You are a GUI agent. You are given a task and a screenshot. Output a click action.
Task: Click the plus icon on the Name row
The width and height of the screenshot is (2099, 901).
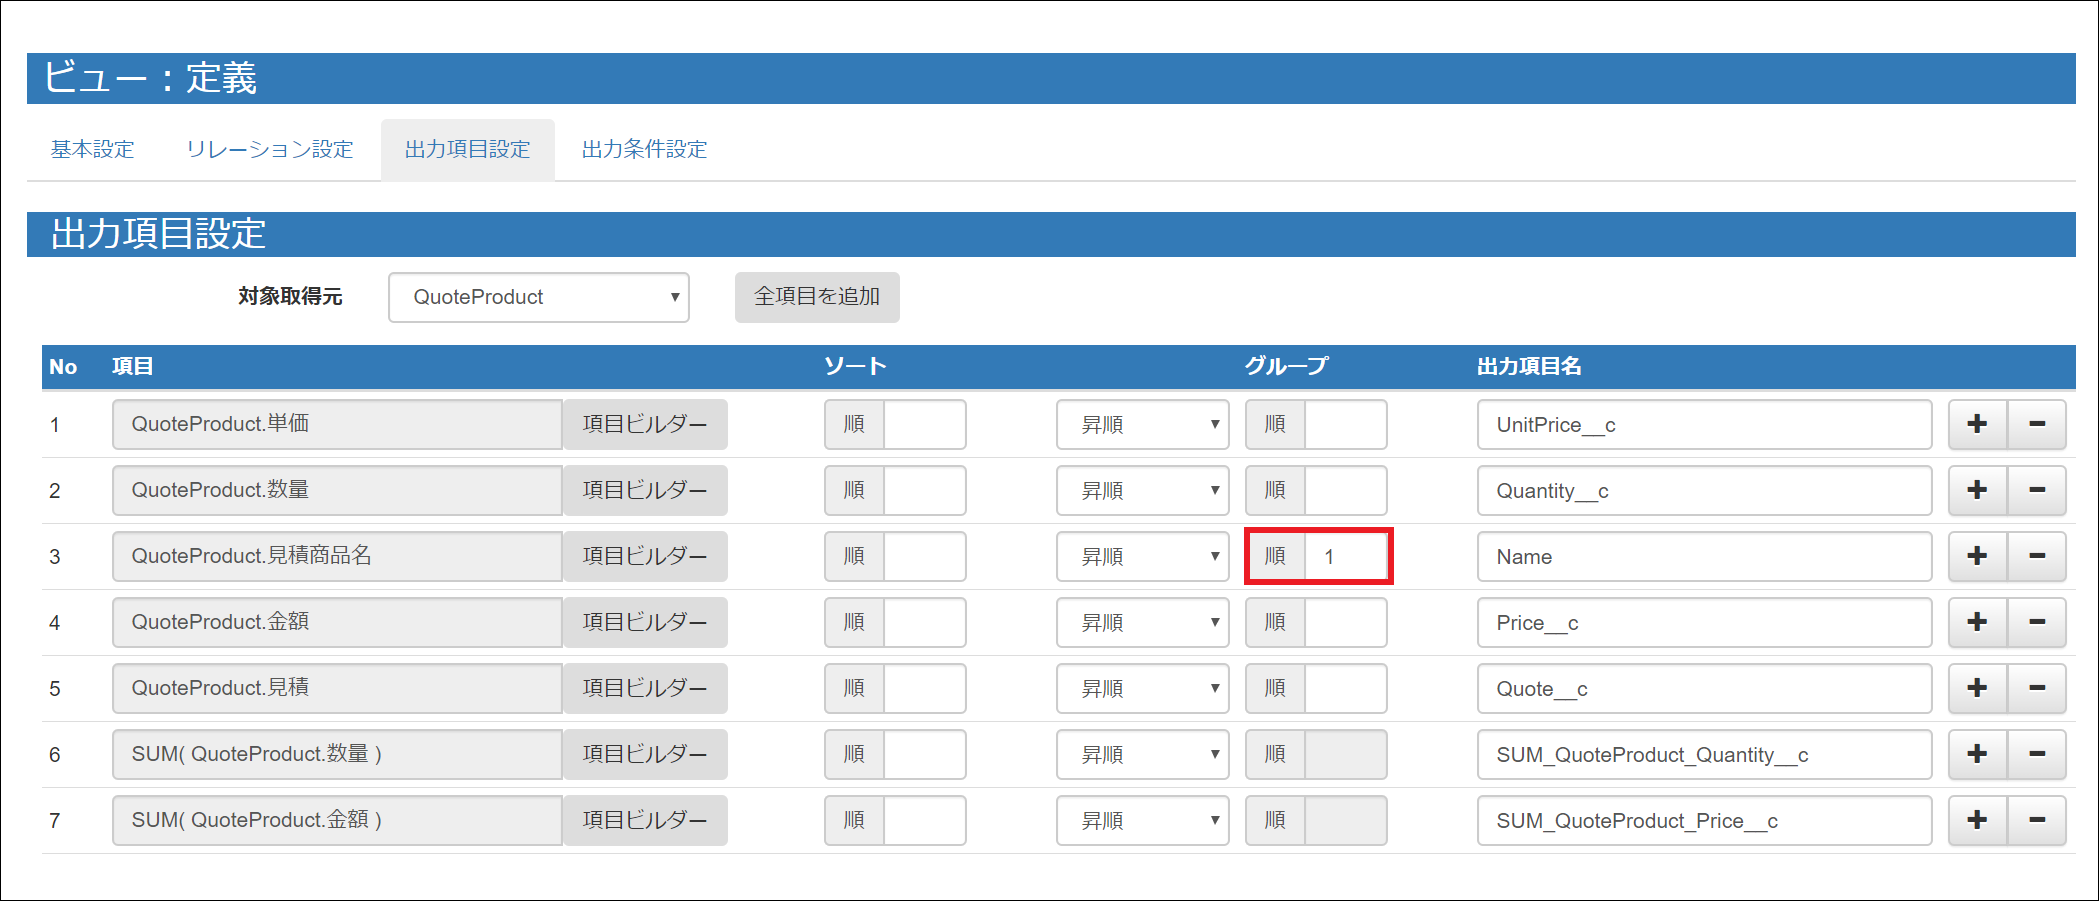[x=1977, y=556]
